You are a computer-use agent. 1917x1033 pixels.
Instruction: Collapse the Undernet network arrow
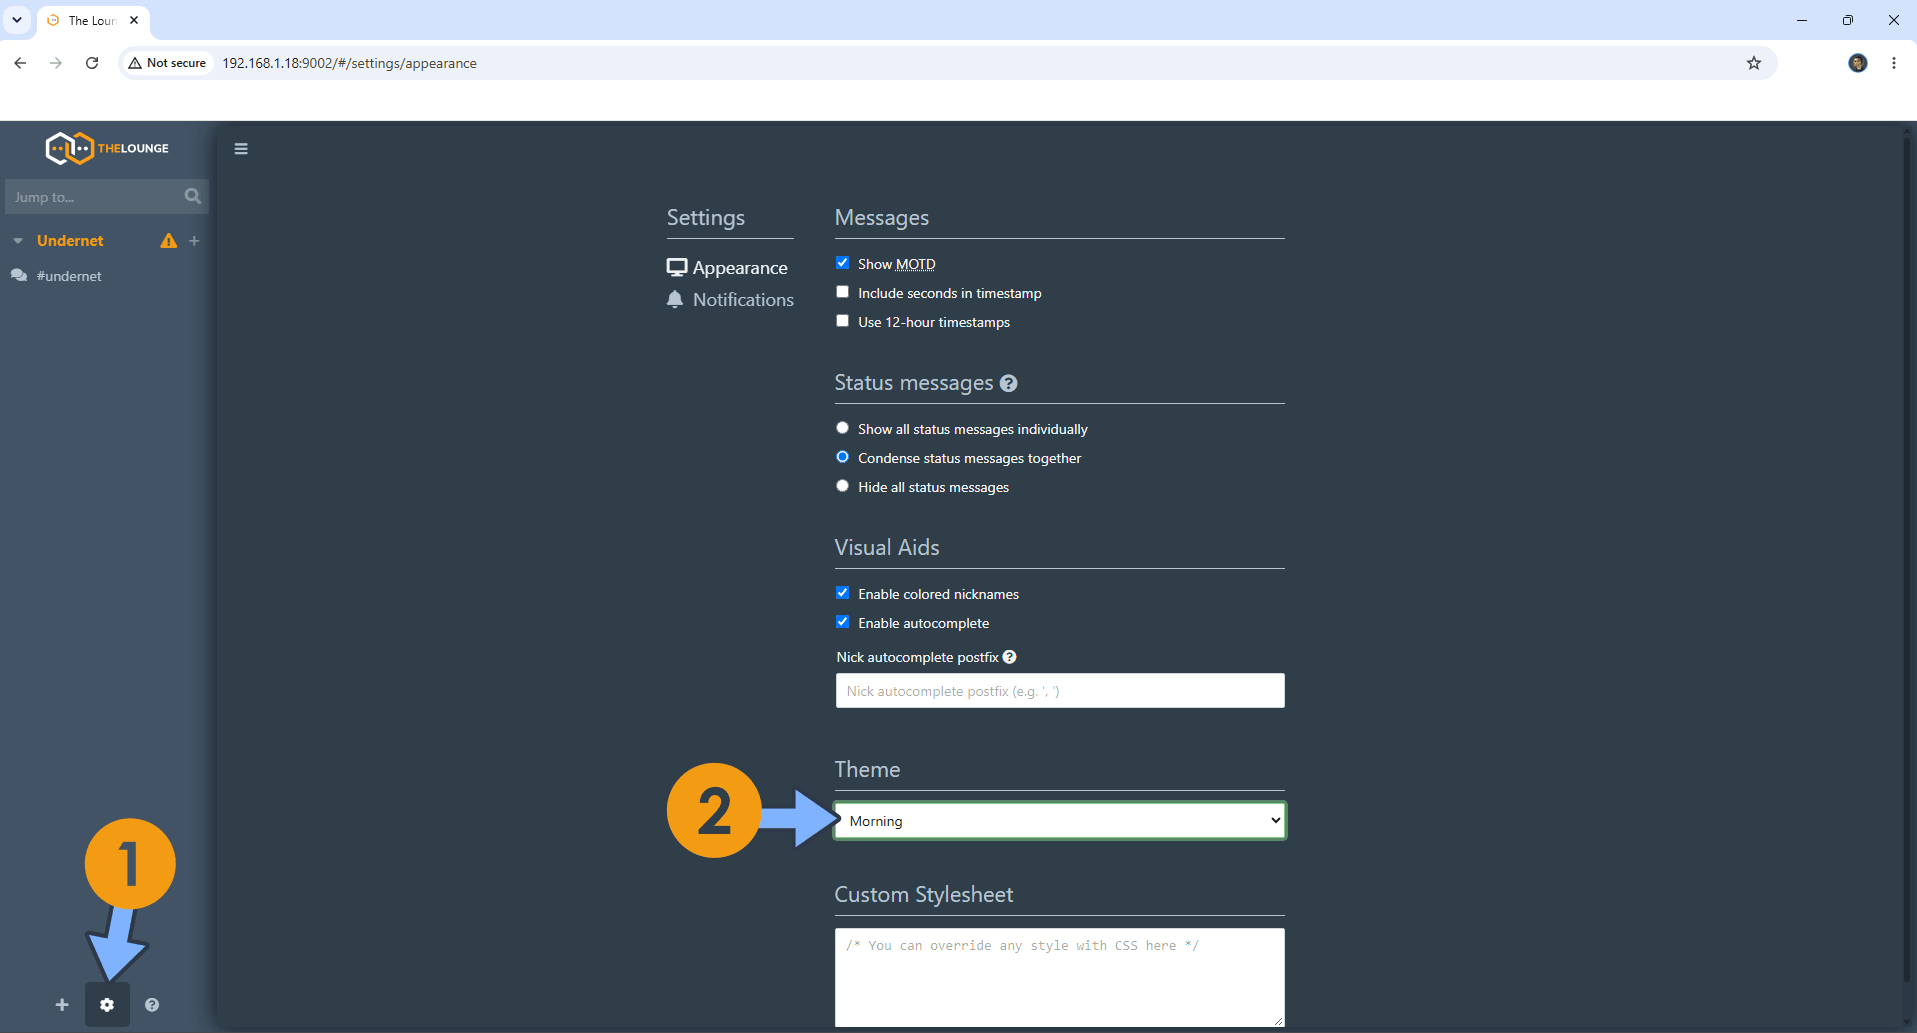pos(18,241)
